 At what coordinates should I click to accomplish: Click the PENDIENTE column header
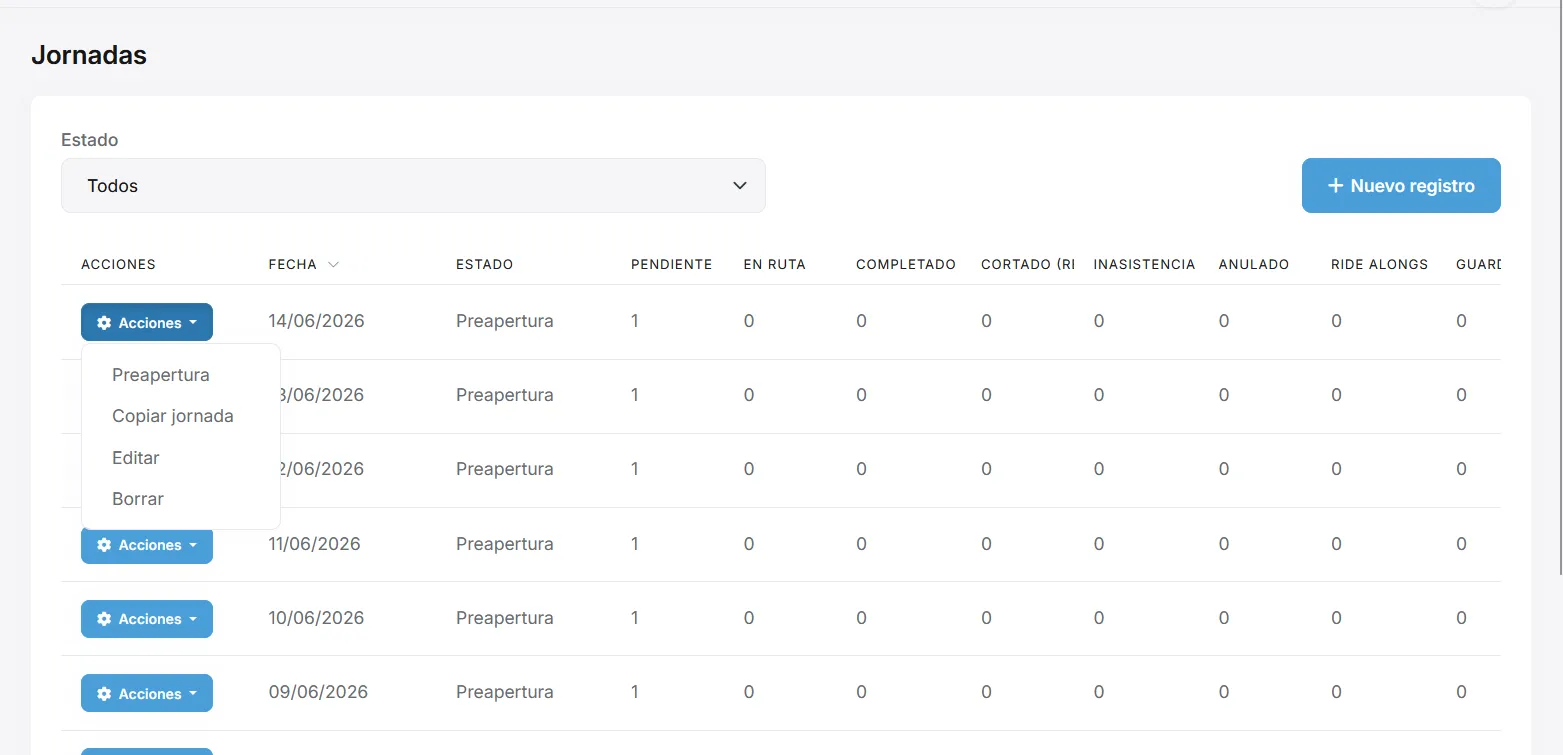pyautogui.click(x=671, y=264)
